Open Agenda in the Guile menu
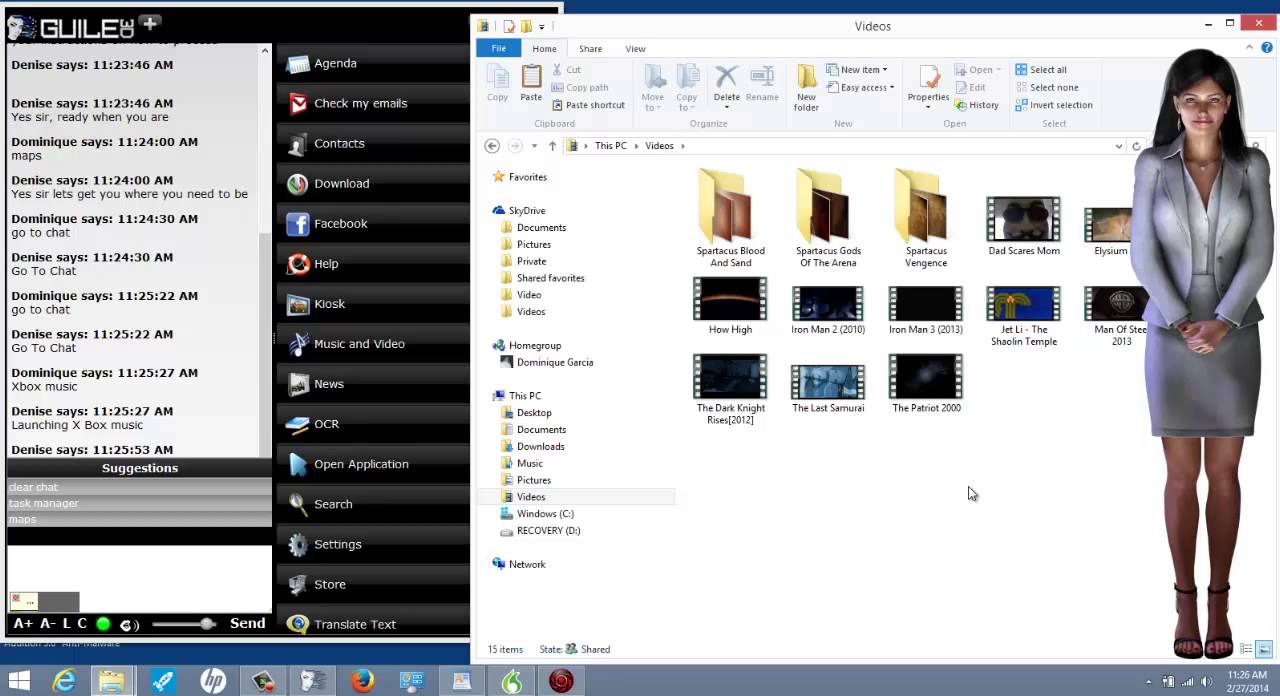The width and height of the screenshot is (1280, 696). click(372, 63)
